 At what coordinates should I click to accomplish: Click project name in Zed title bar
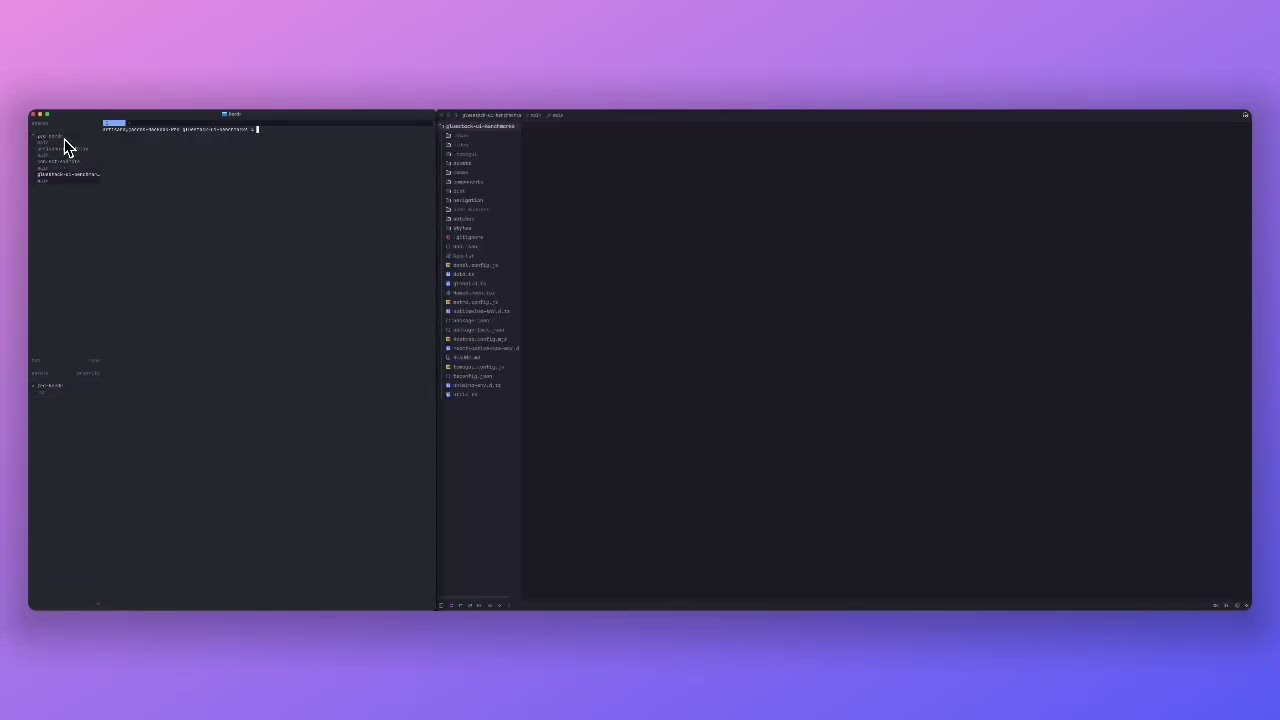(x=491, y=115)
